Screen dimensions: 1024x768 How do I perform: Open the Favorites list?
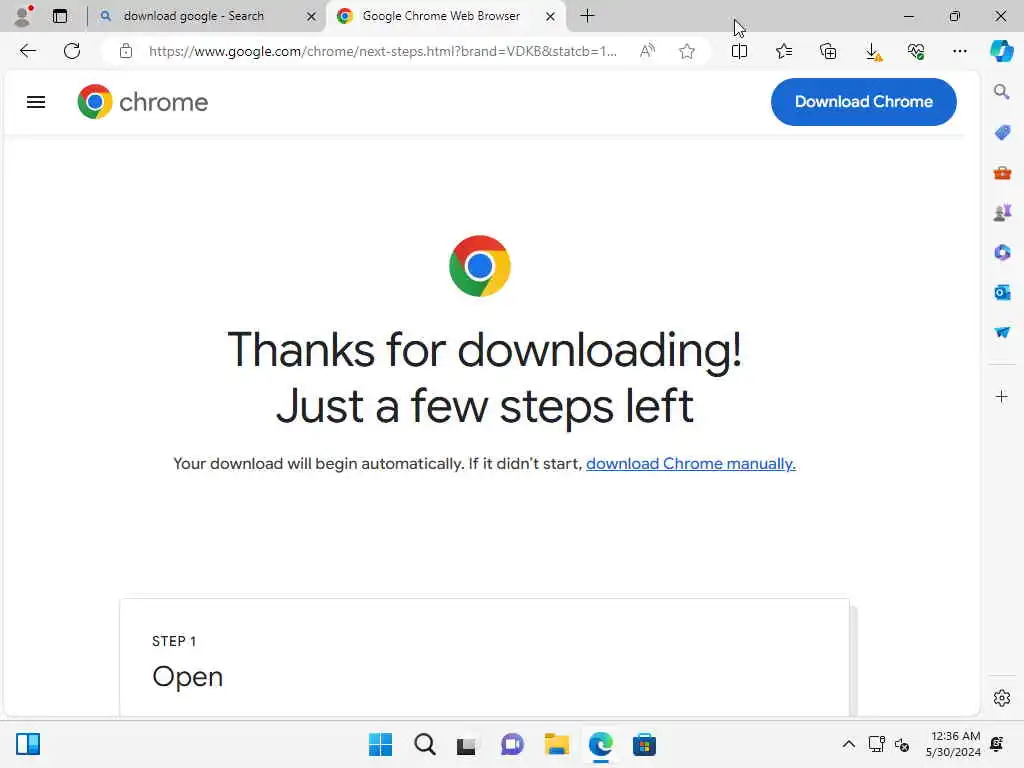784,51
